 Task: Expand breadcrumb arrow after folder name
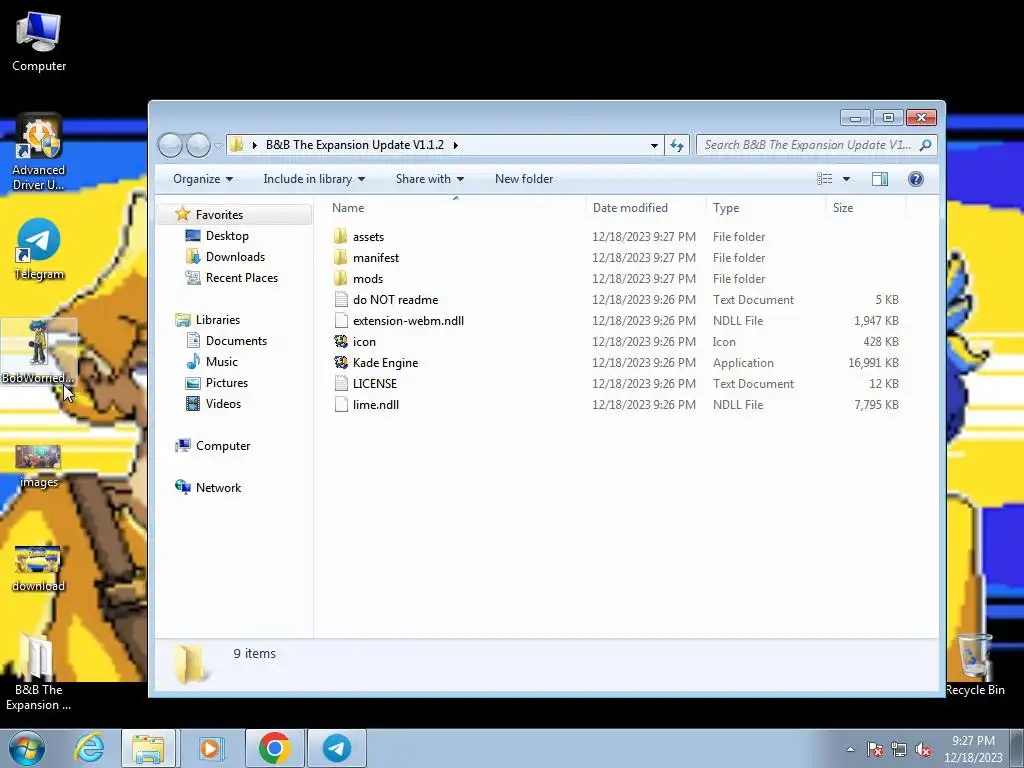click(x=455, y=145)
